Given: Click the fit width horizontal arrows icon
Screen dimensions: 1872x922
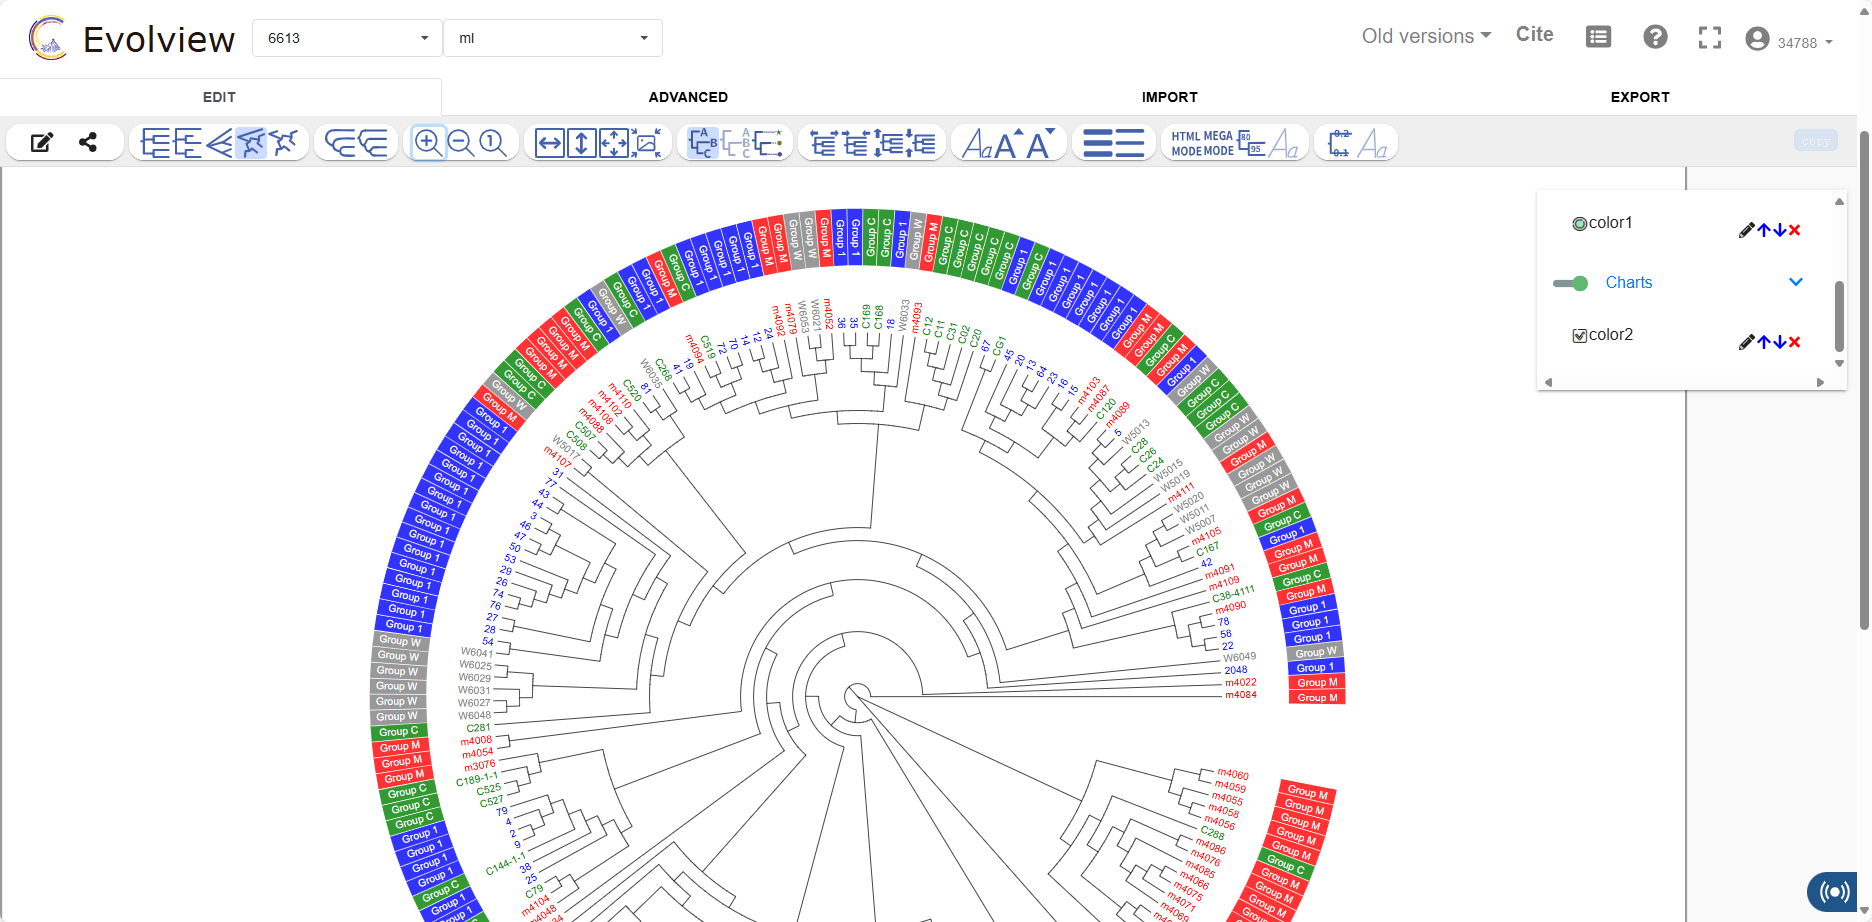Looking at the screenshot, I should pyautogui.click(x=550, y=143).
